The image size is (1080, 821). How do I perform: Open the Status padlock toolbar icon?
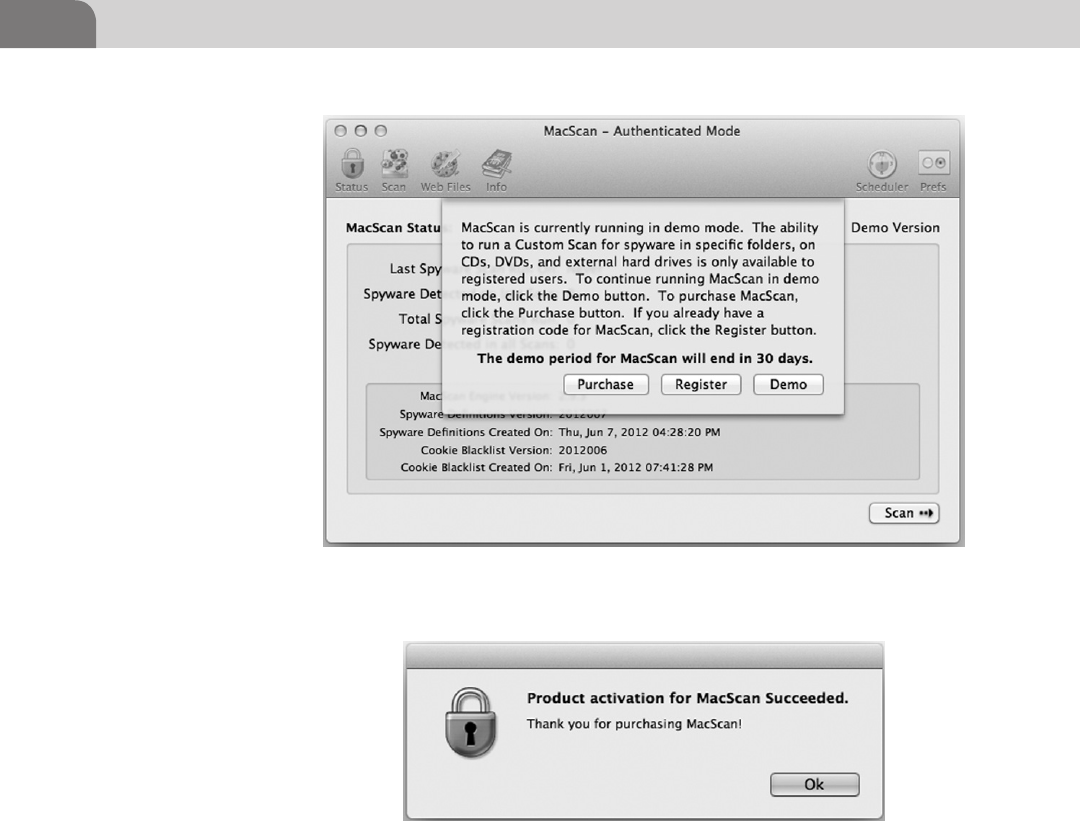coord(352,170)
